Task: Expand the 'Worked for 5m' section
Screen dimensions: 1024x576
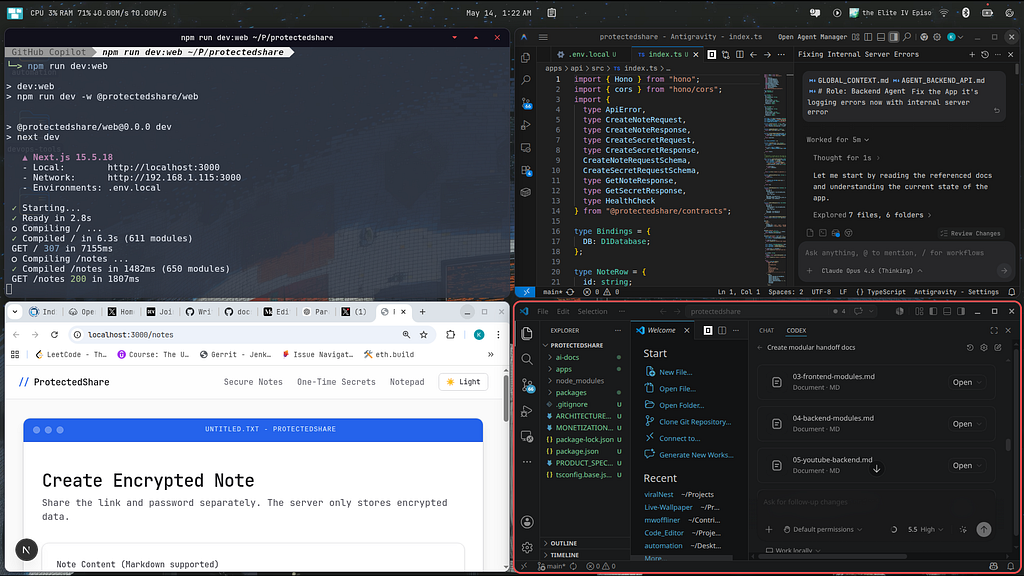Action: click(837, 140)
